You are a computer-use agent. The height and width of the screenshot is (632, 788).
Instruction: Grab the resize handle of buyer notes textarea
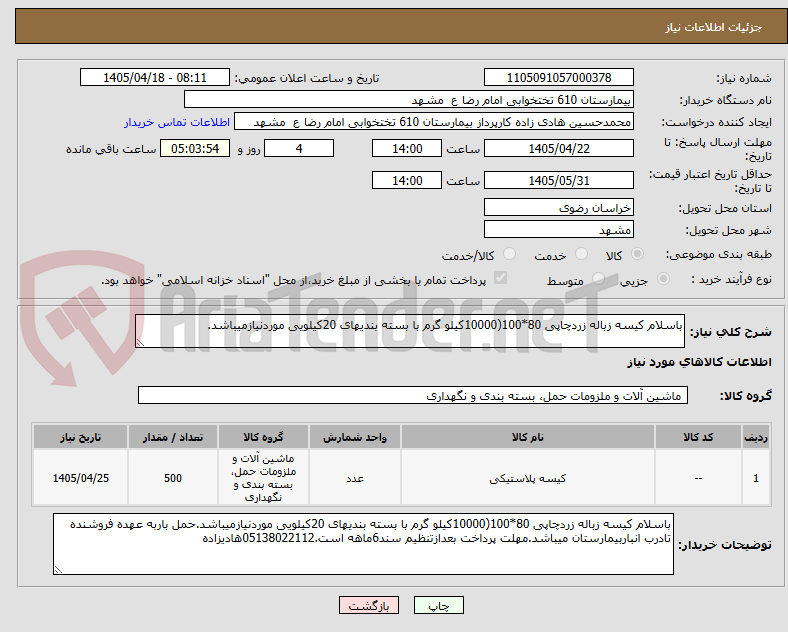click(x=58, y=570)
